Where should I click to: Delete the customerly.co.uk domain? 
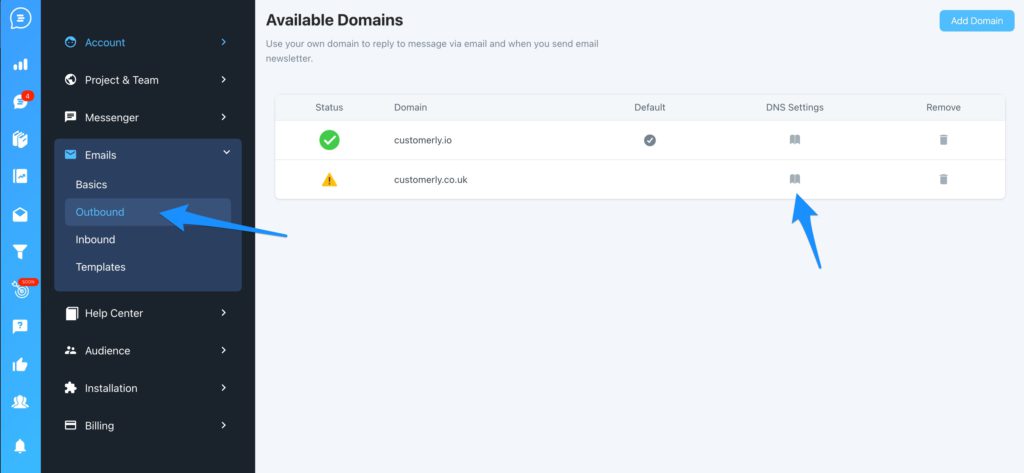pyautogui.click(x=944, y=179)
